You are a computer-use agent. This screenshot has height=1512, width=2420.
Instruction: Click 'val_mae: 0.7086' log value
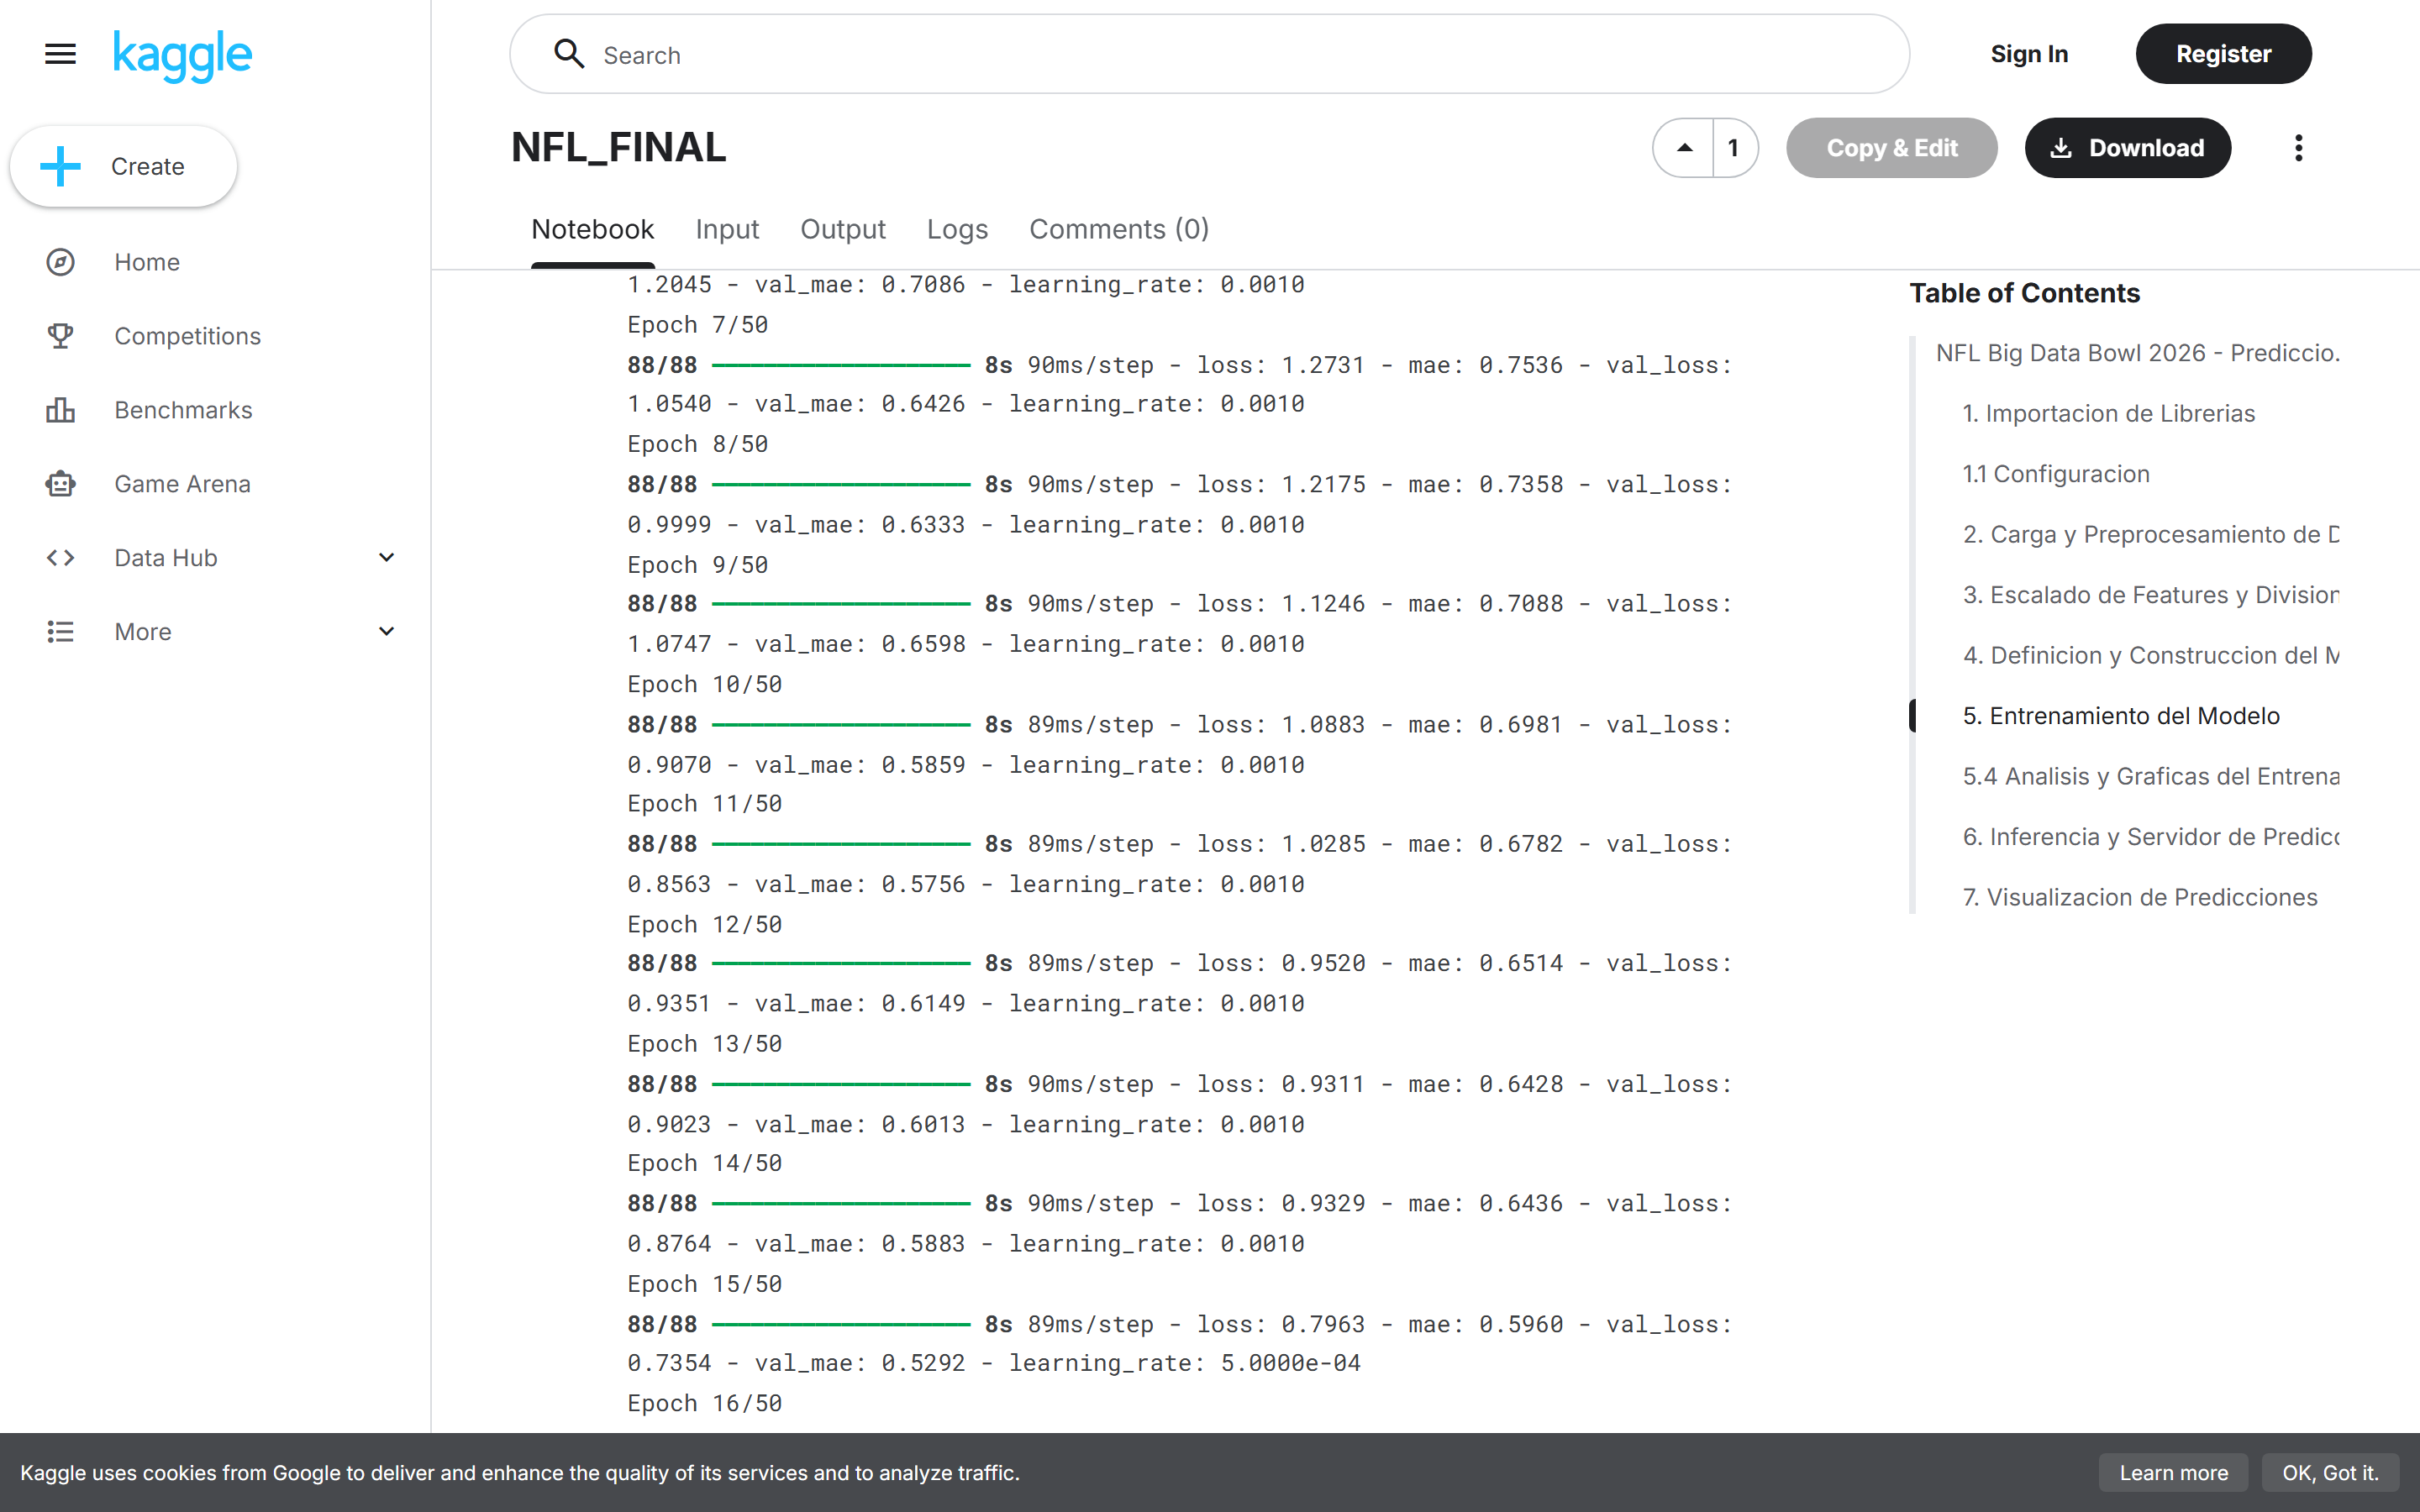click(x=860, y=285)
